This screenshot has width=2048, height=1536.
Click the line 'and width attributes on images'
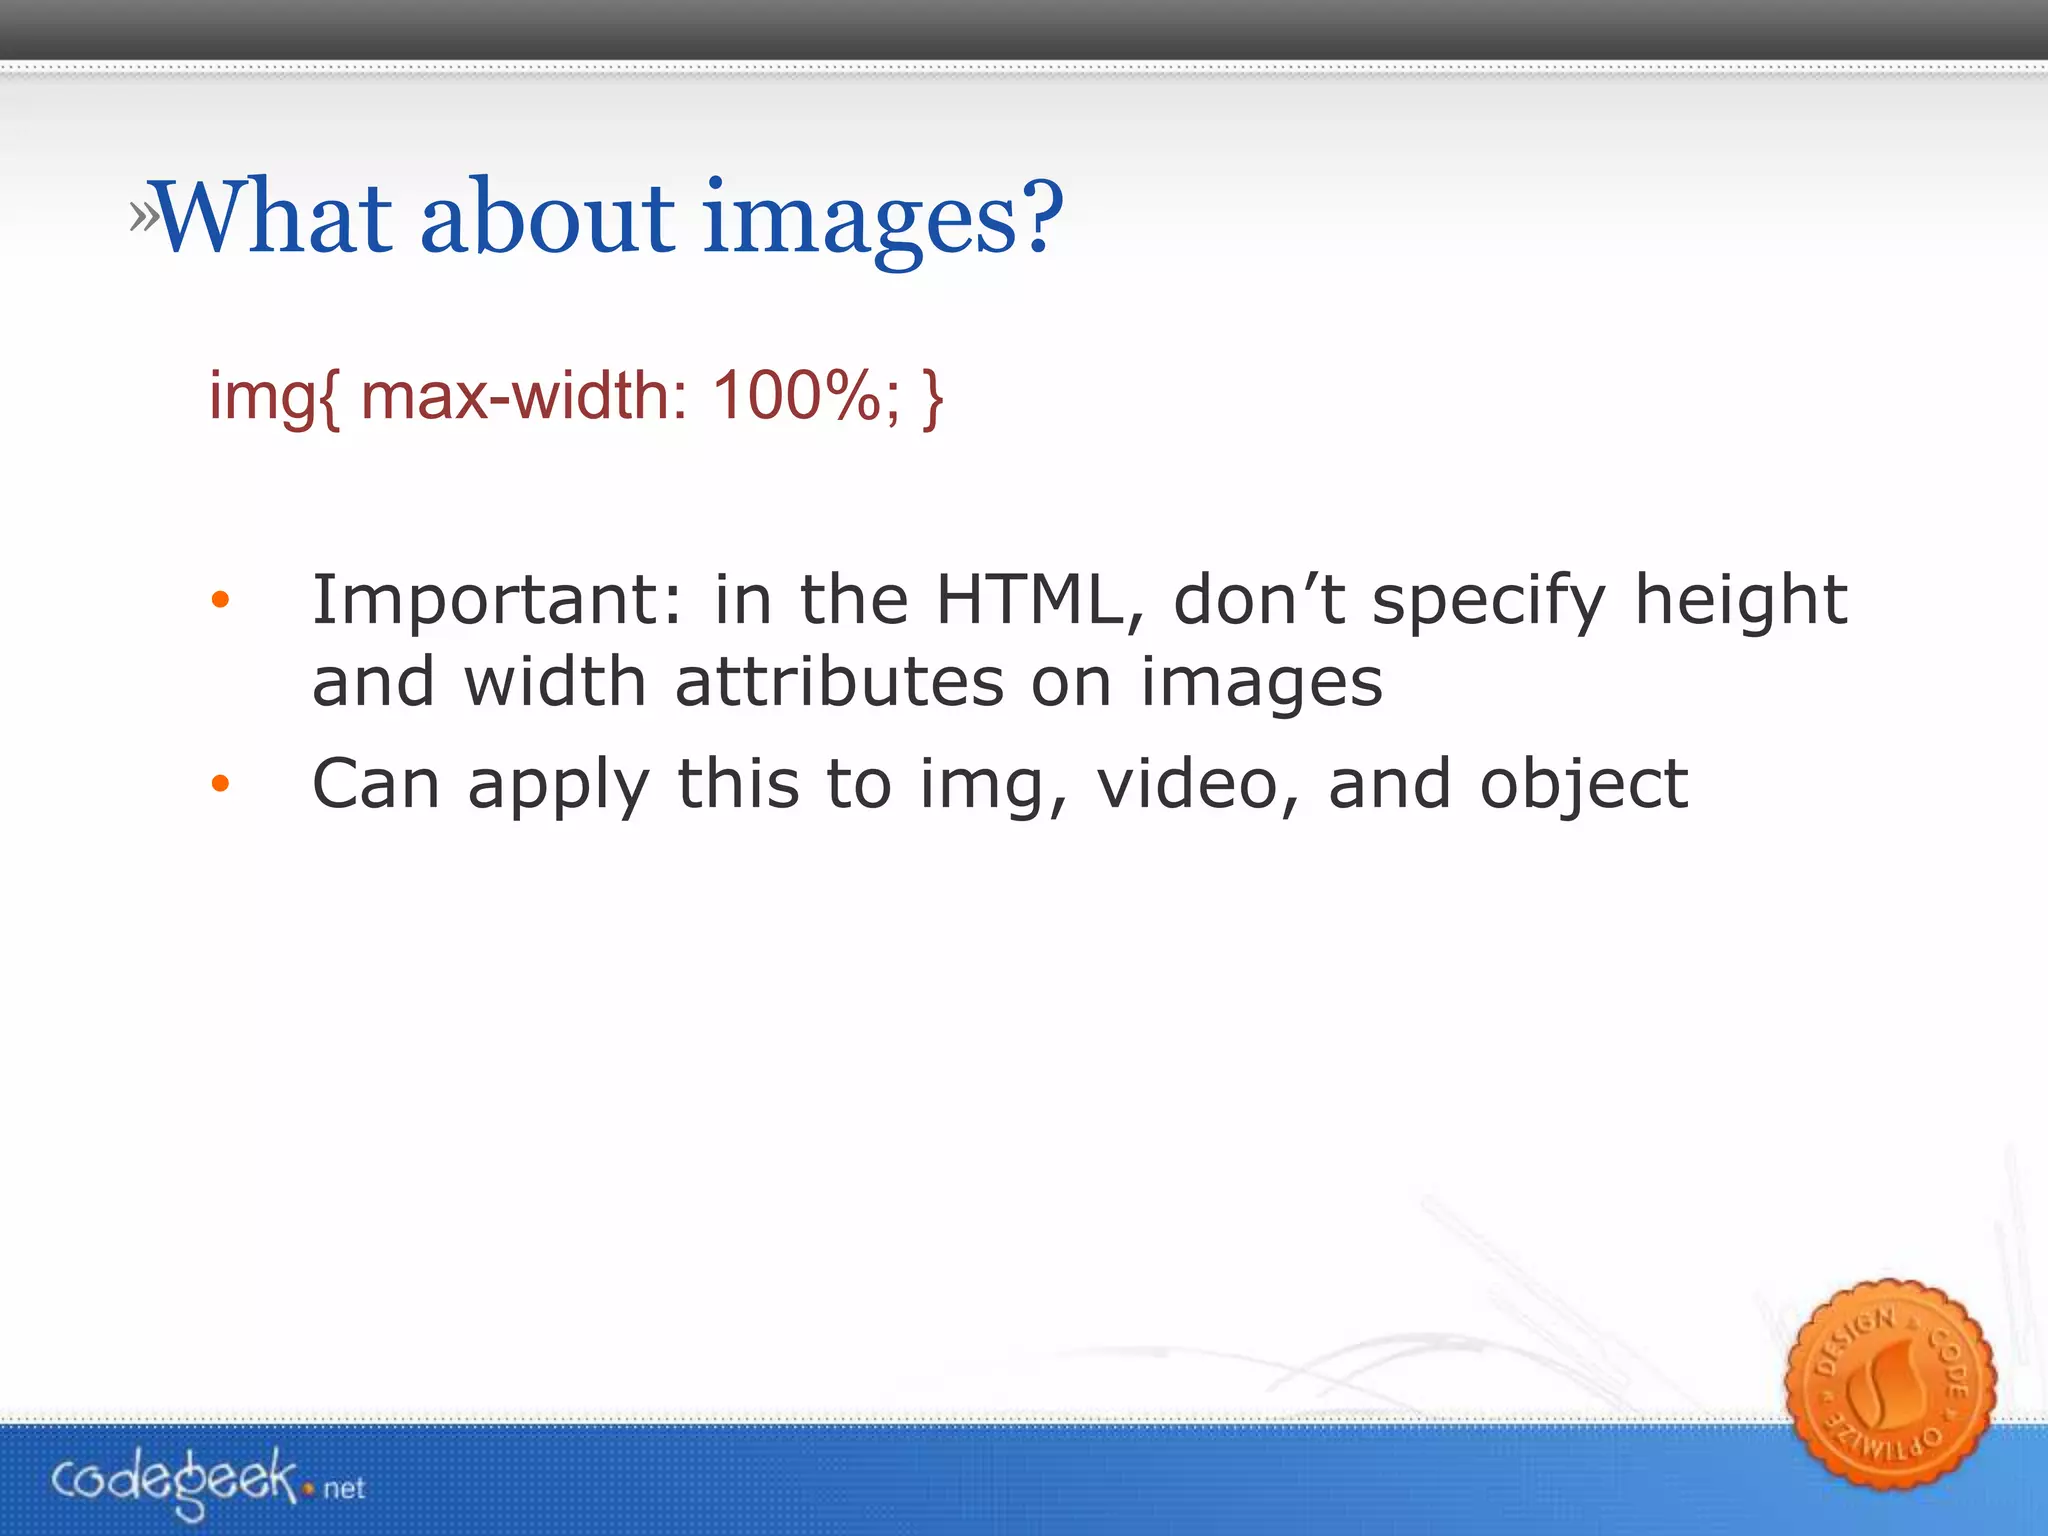[847, 682]
